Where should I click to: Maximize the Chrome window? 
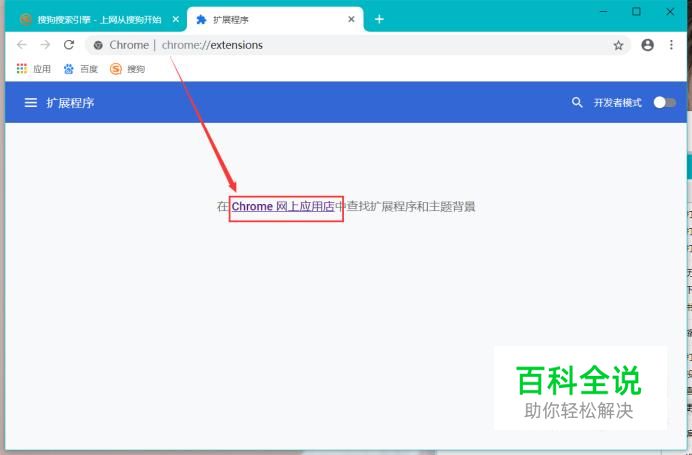pyautogui.click(x=636, y=11)
